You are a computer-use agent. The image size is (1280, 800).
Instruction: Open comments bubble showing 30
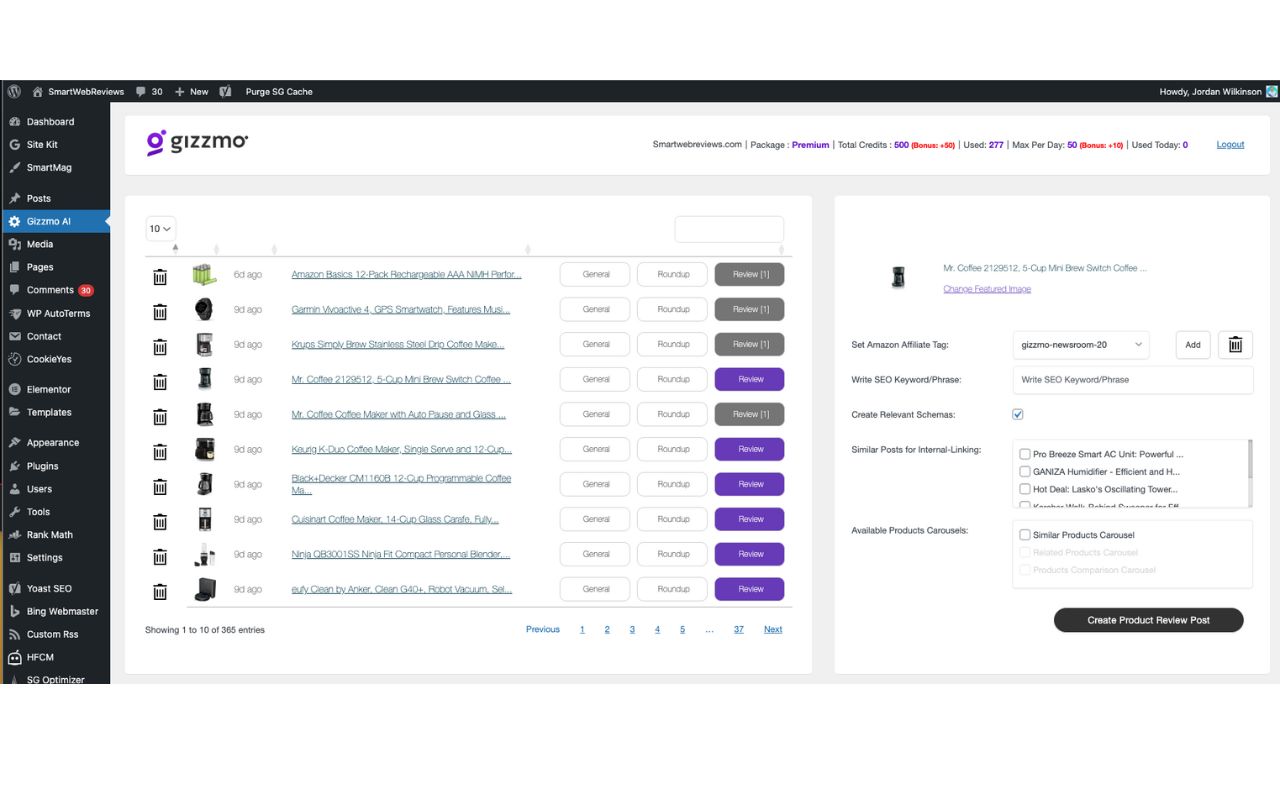(x=149, y=91)
